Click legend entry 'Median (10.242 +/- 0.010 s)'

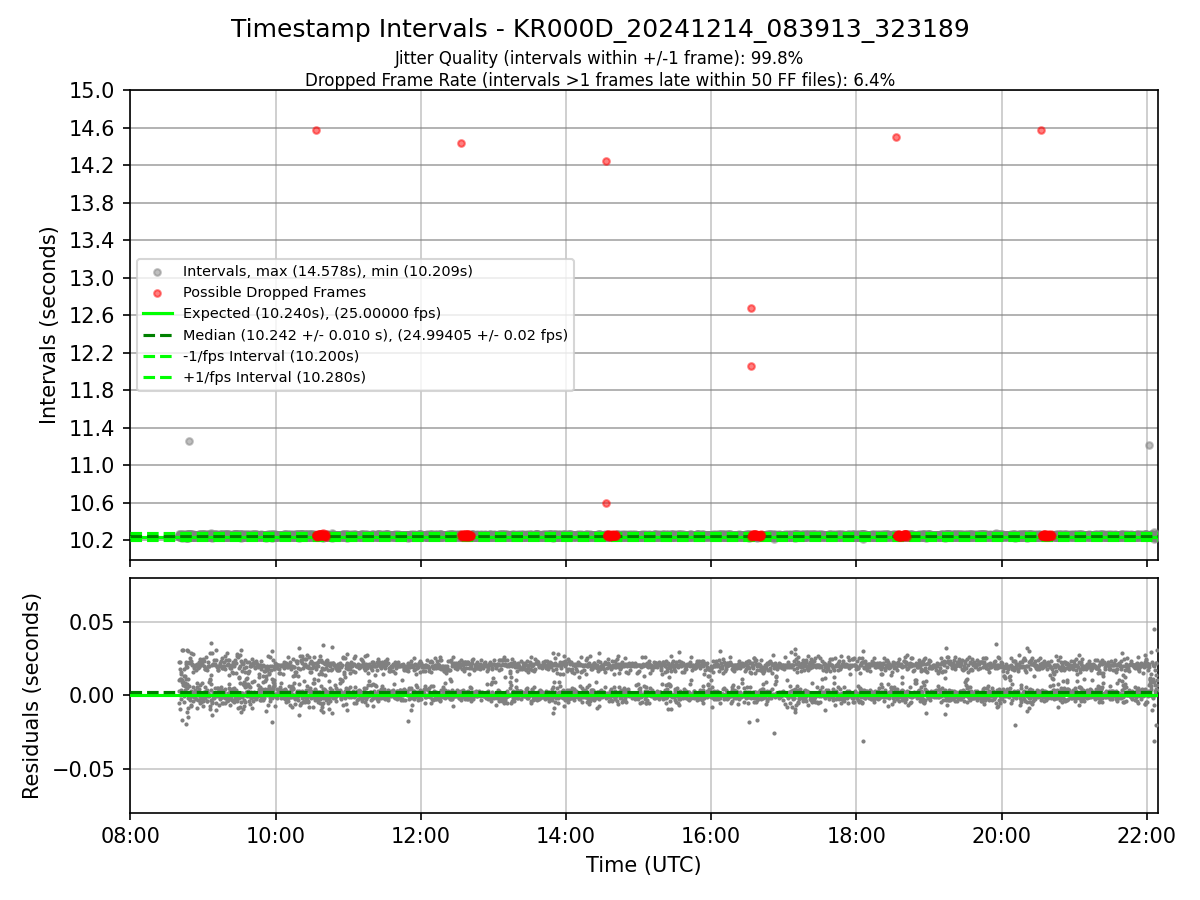(375, 335)
